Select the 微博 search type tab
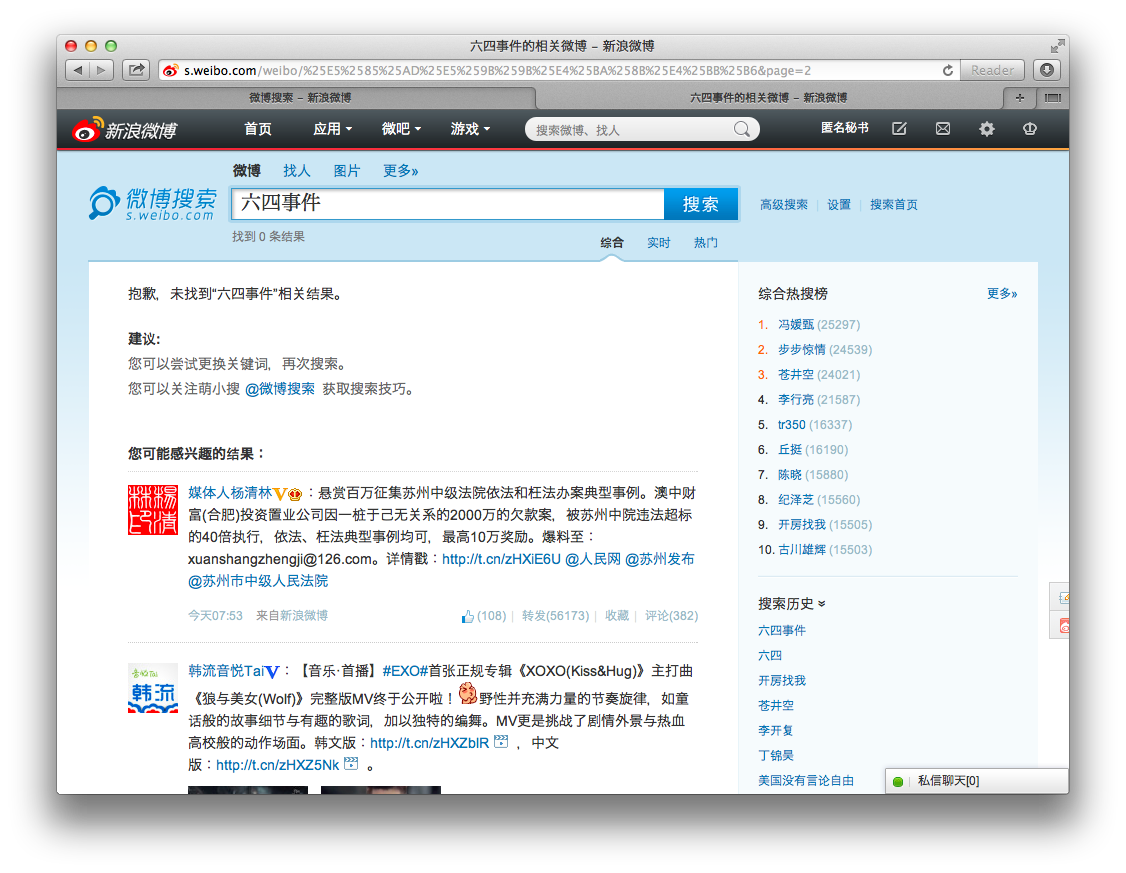The image size is (1126, 873). point(246,171)
